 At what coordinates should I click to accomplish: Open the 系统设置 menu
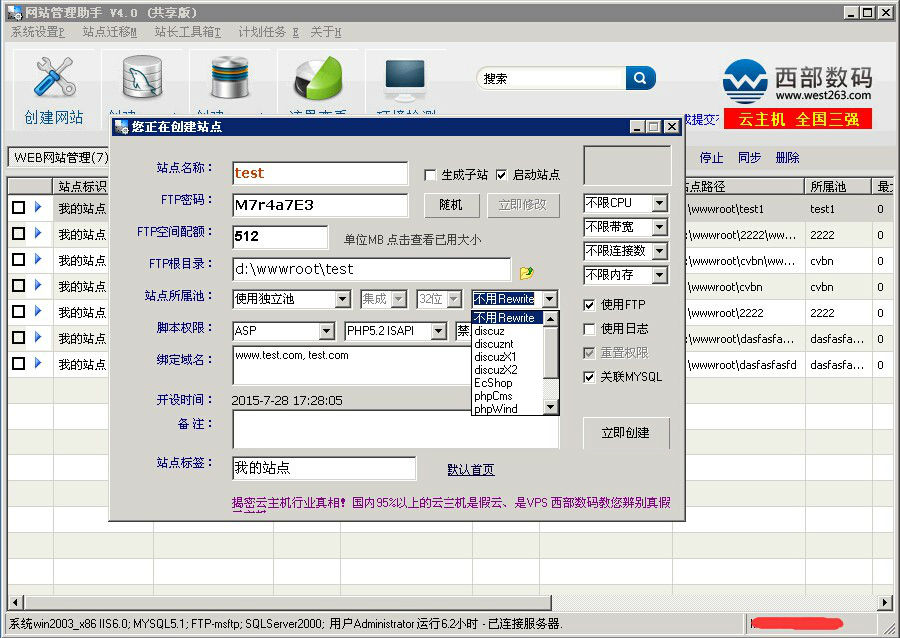38,32
